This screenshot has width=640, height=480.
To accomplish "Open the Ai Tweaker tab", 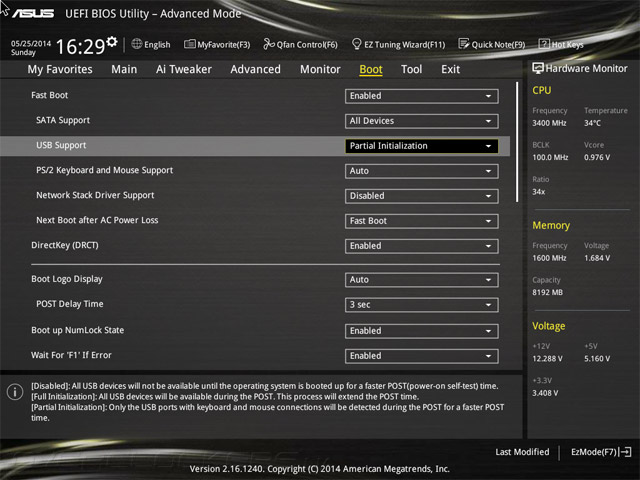I will pos(184,69).
